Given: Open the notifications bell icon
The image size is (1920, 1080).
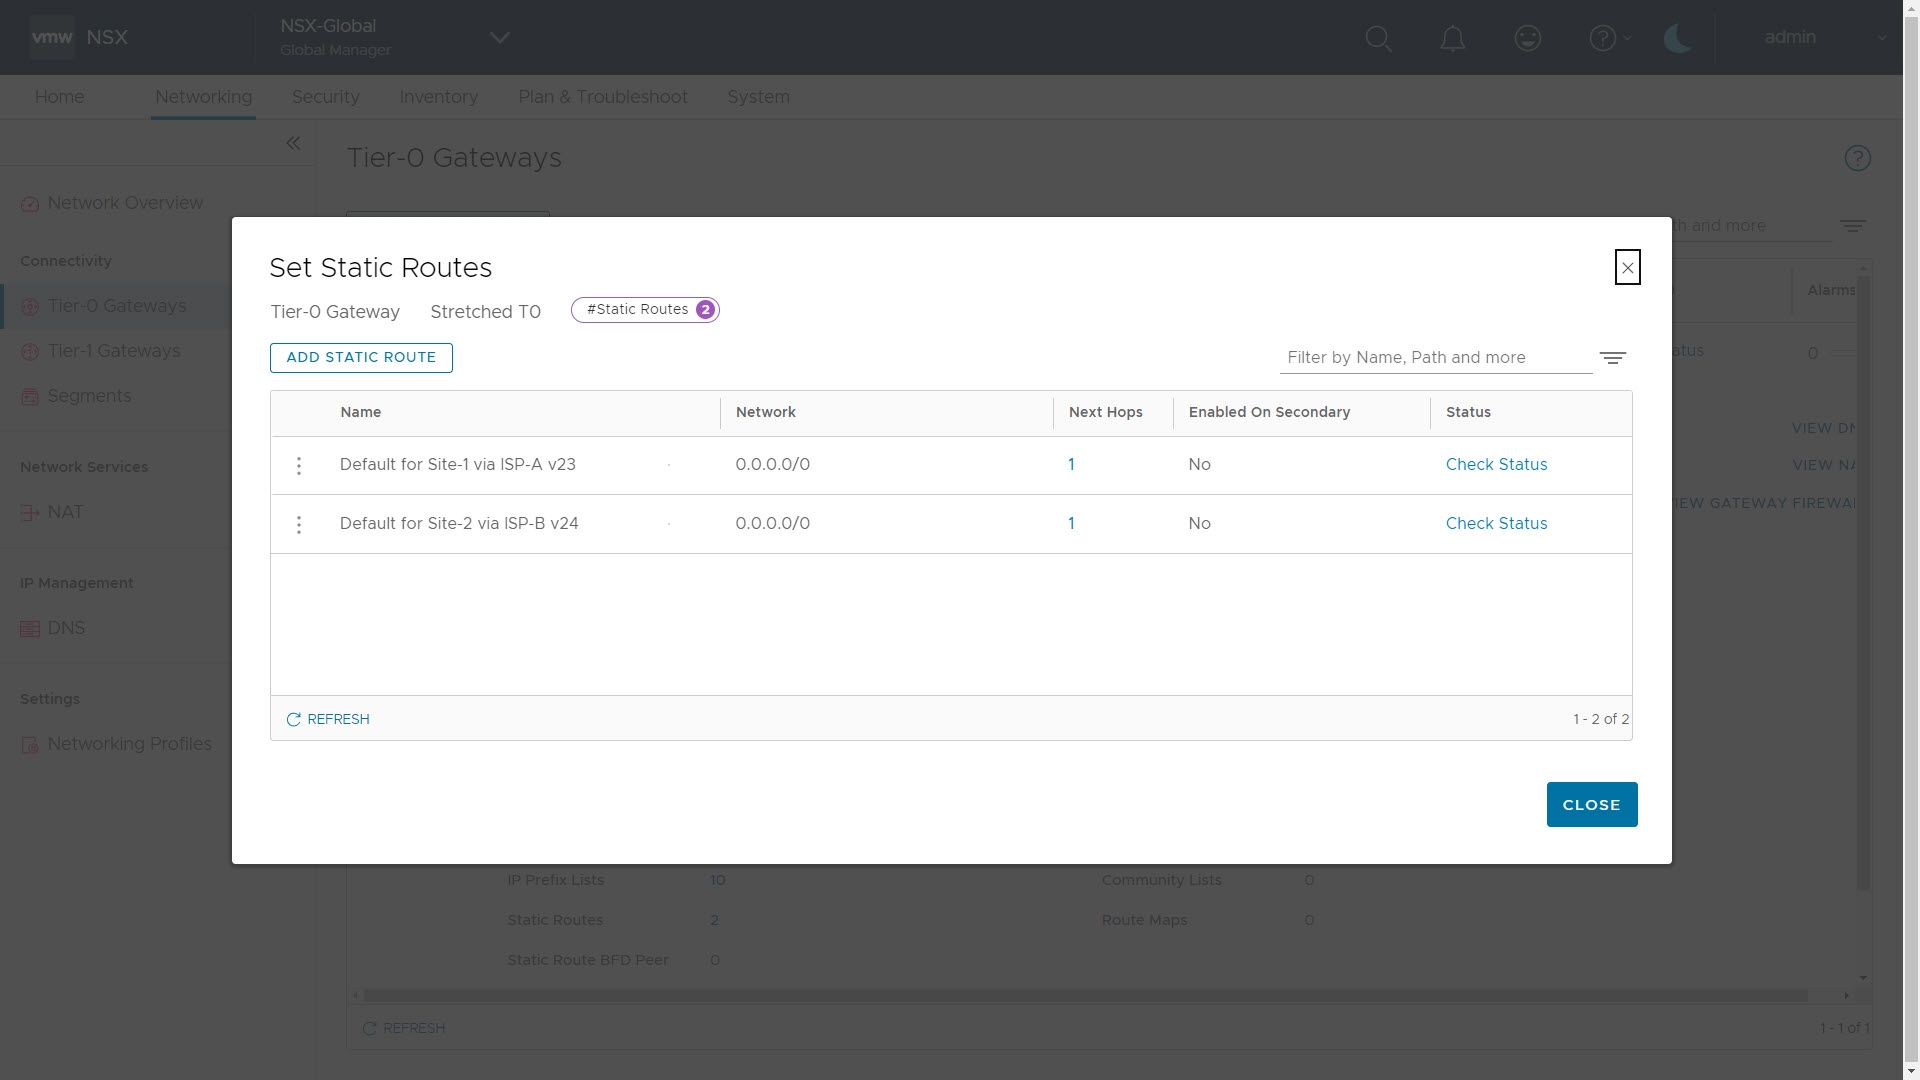Looking at the screenshot, I should (1452, 38).
